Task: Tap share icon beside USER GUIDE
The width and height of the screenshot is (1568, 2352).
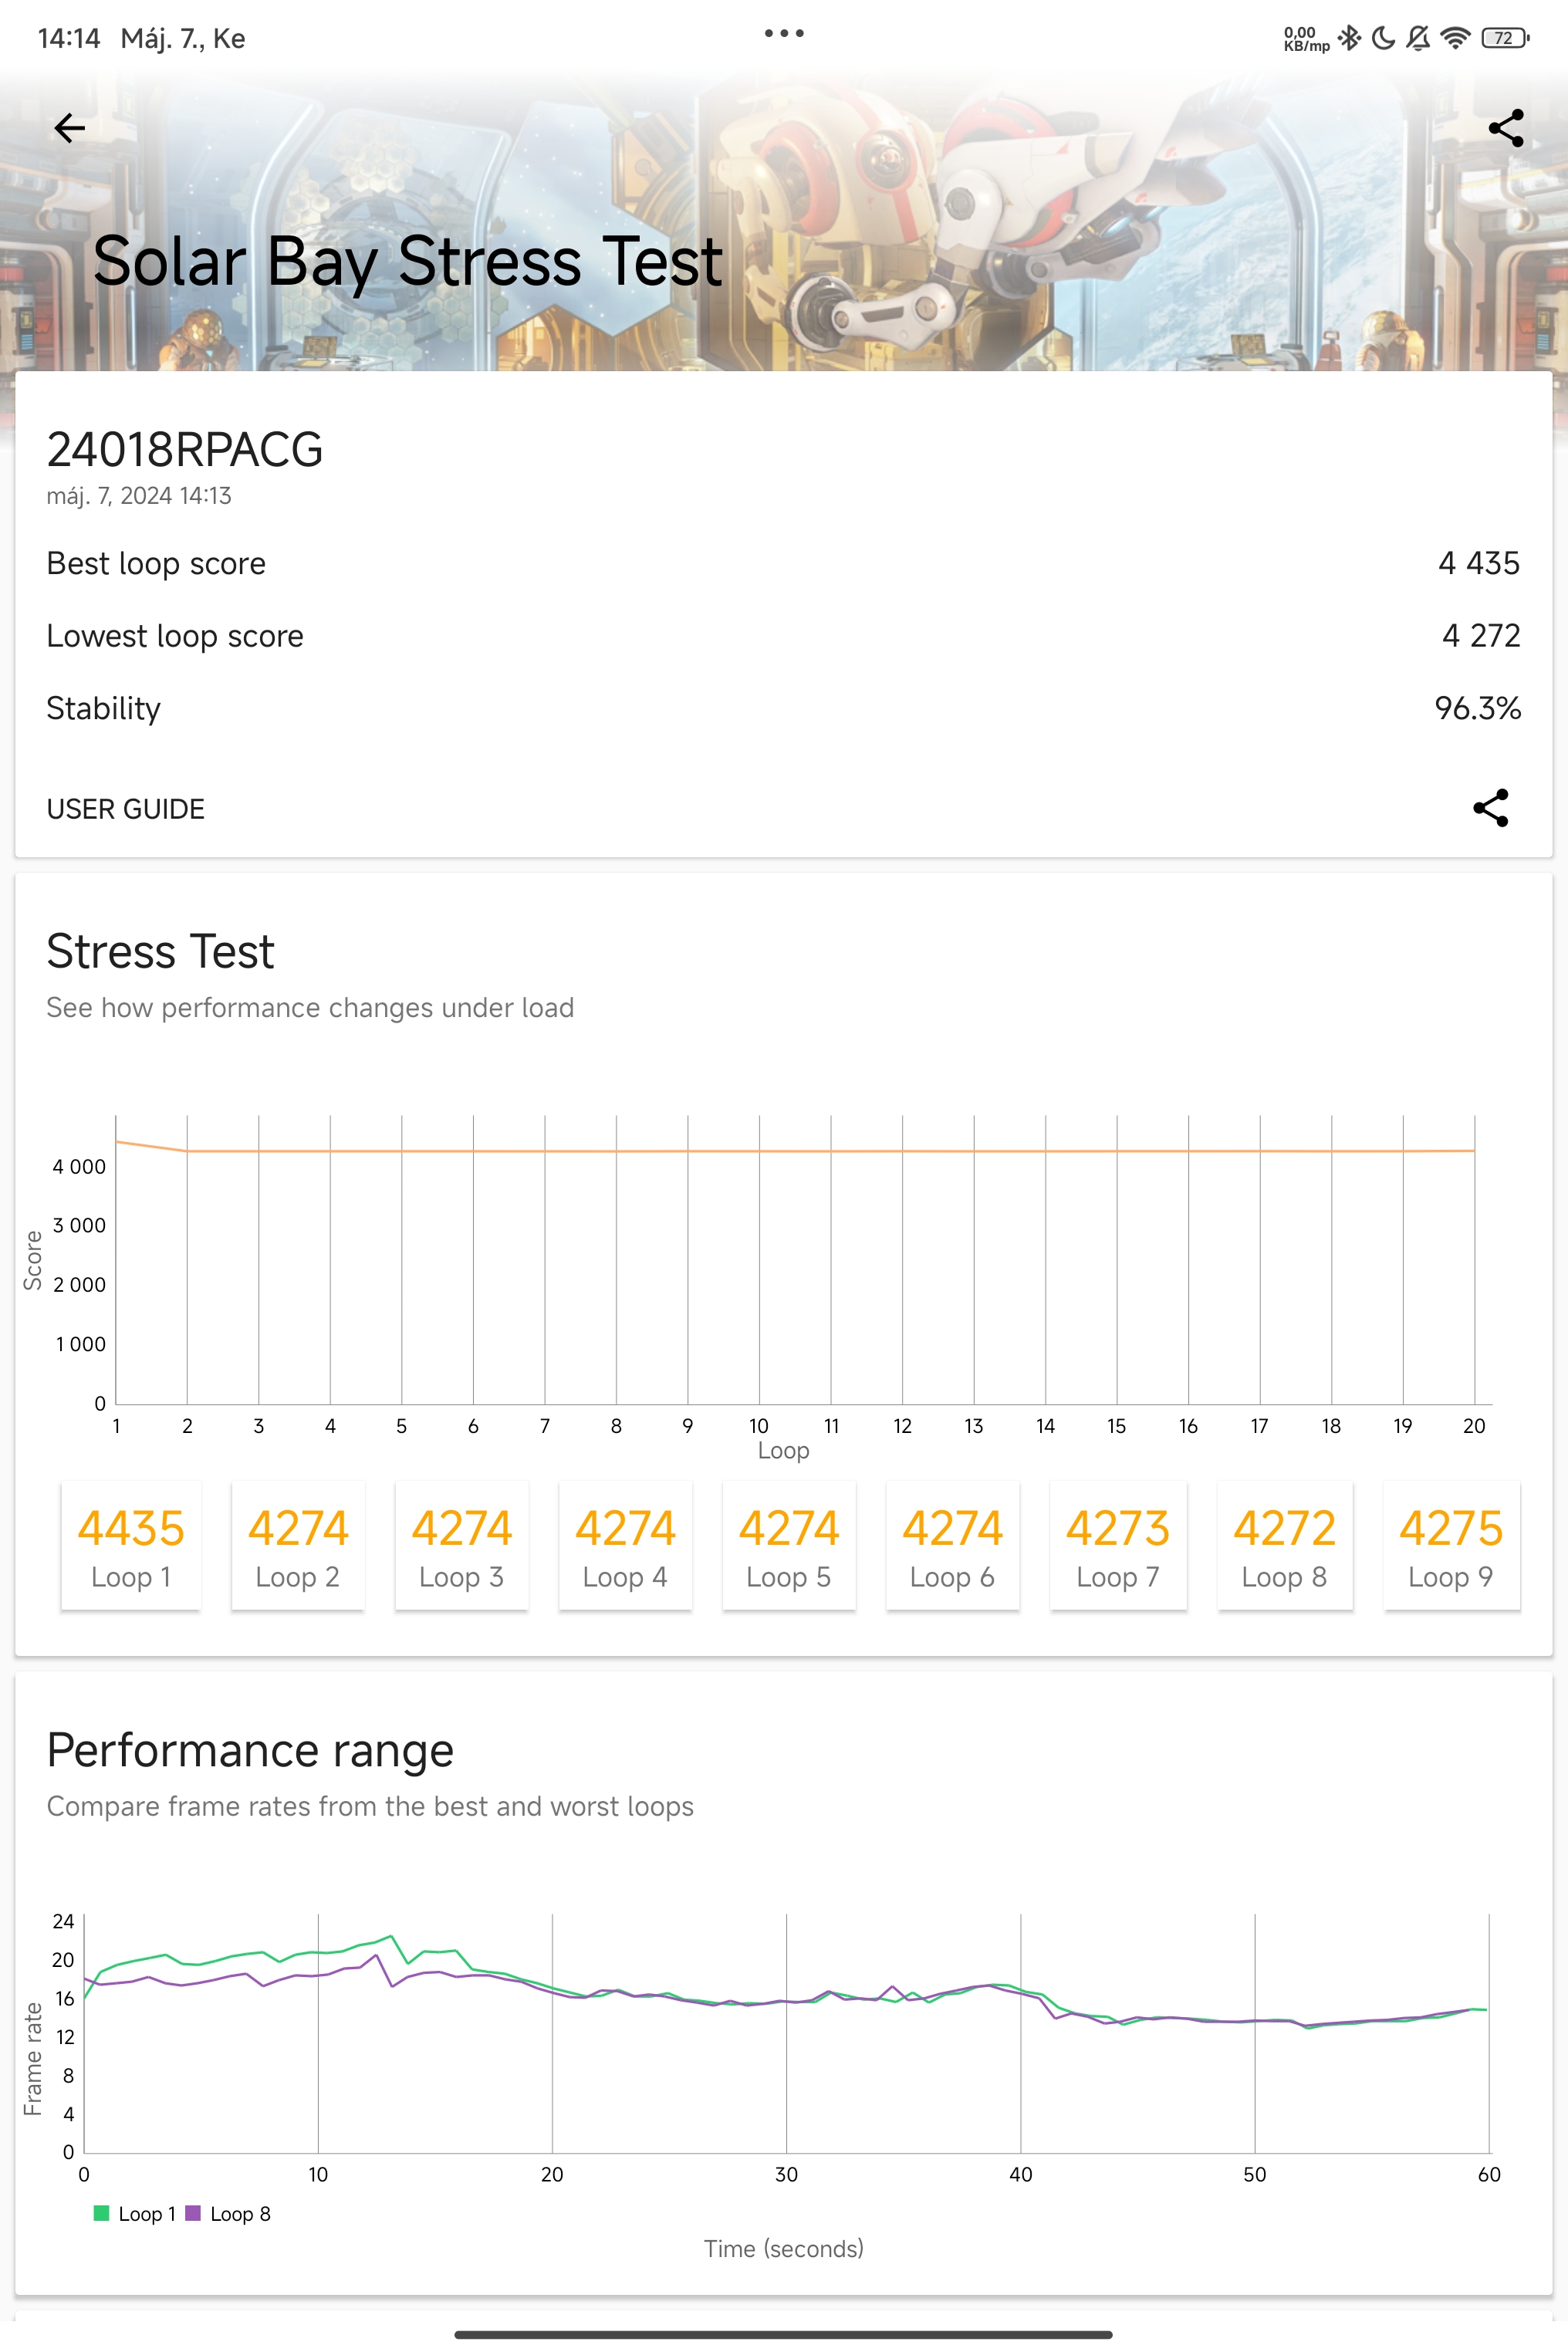Action: click(x=1490, y=808)
